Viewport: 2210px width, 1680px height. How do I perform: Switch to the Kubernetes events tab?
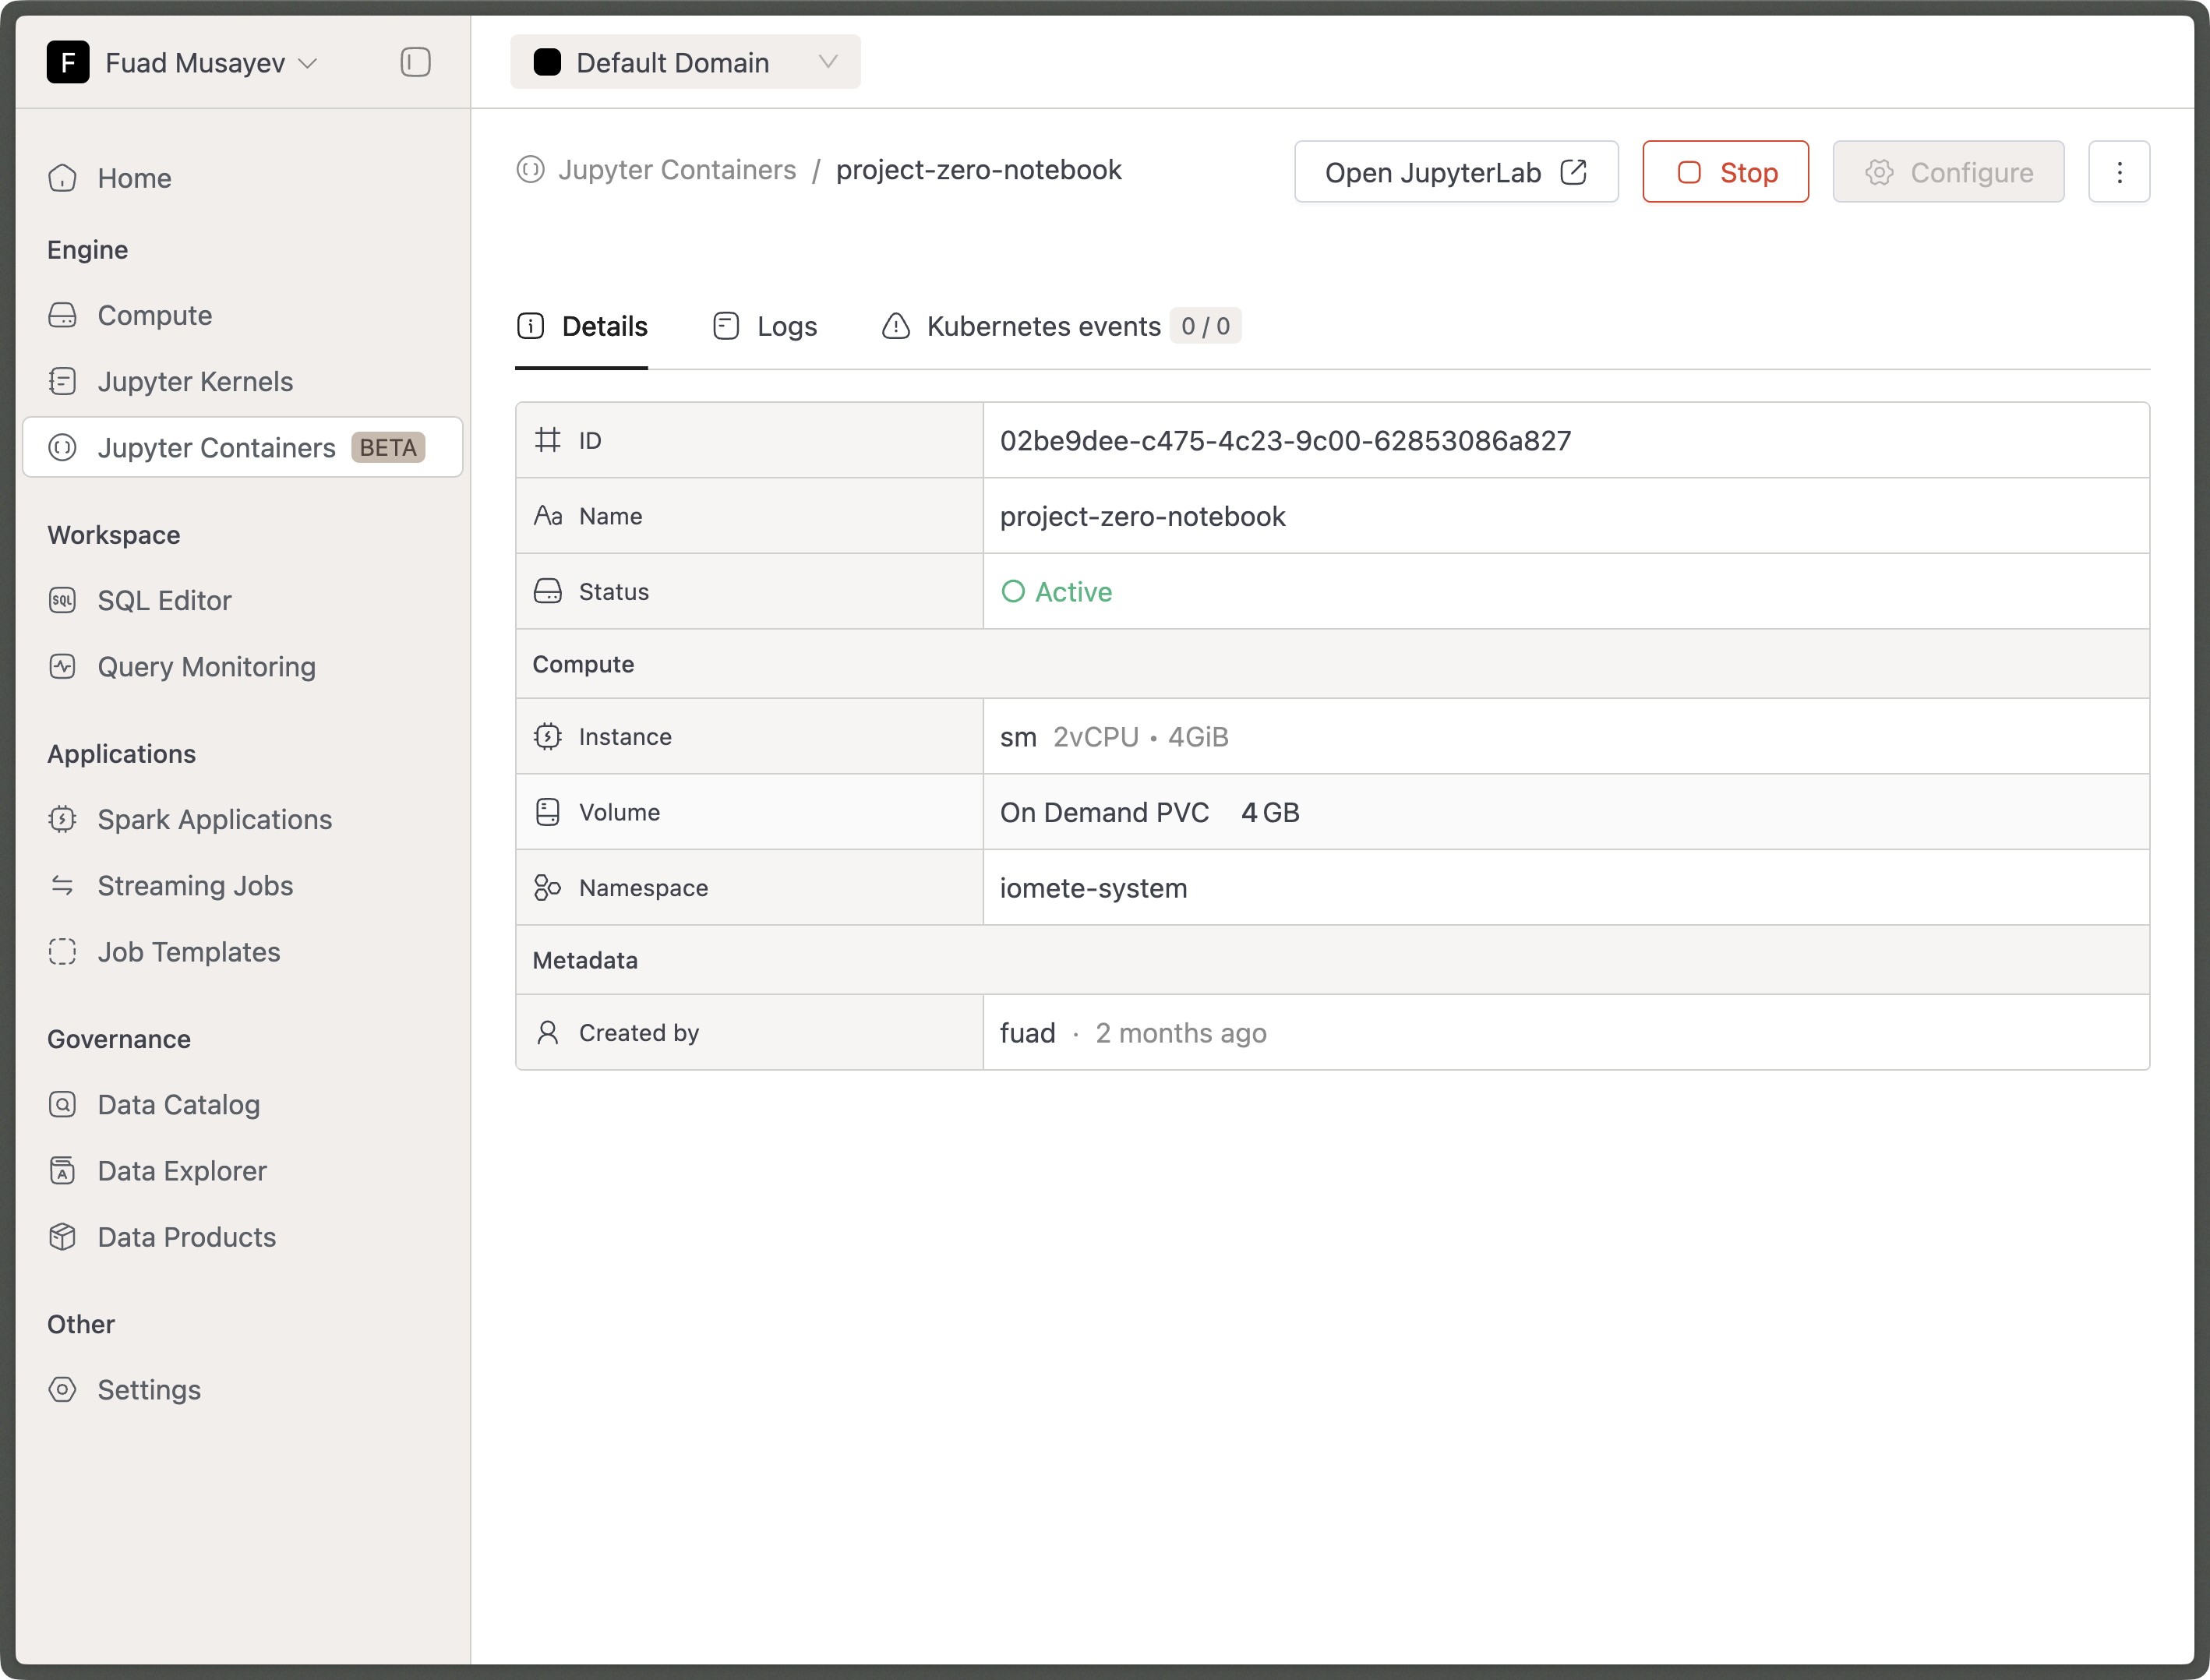pos(1043,326)
